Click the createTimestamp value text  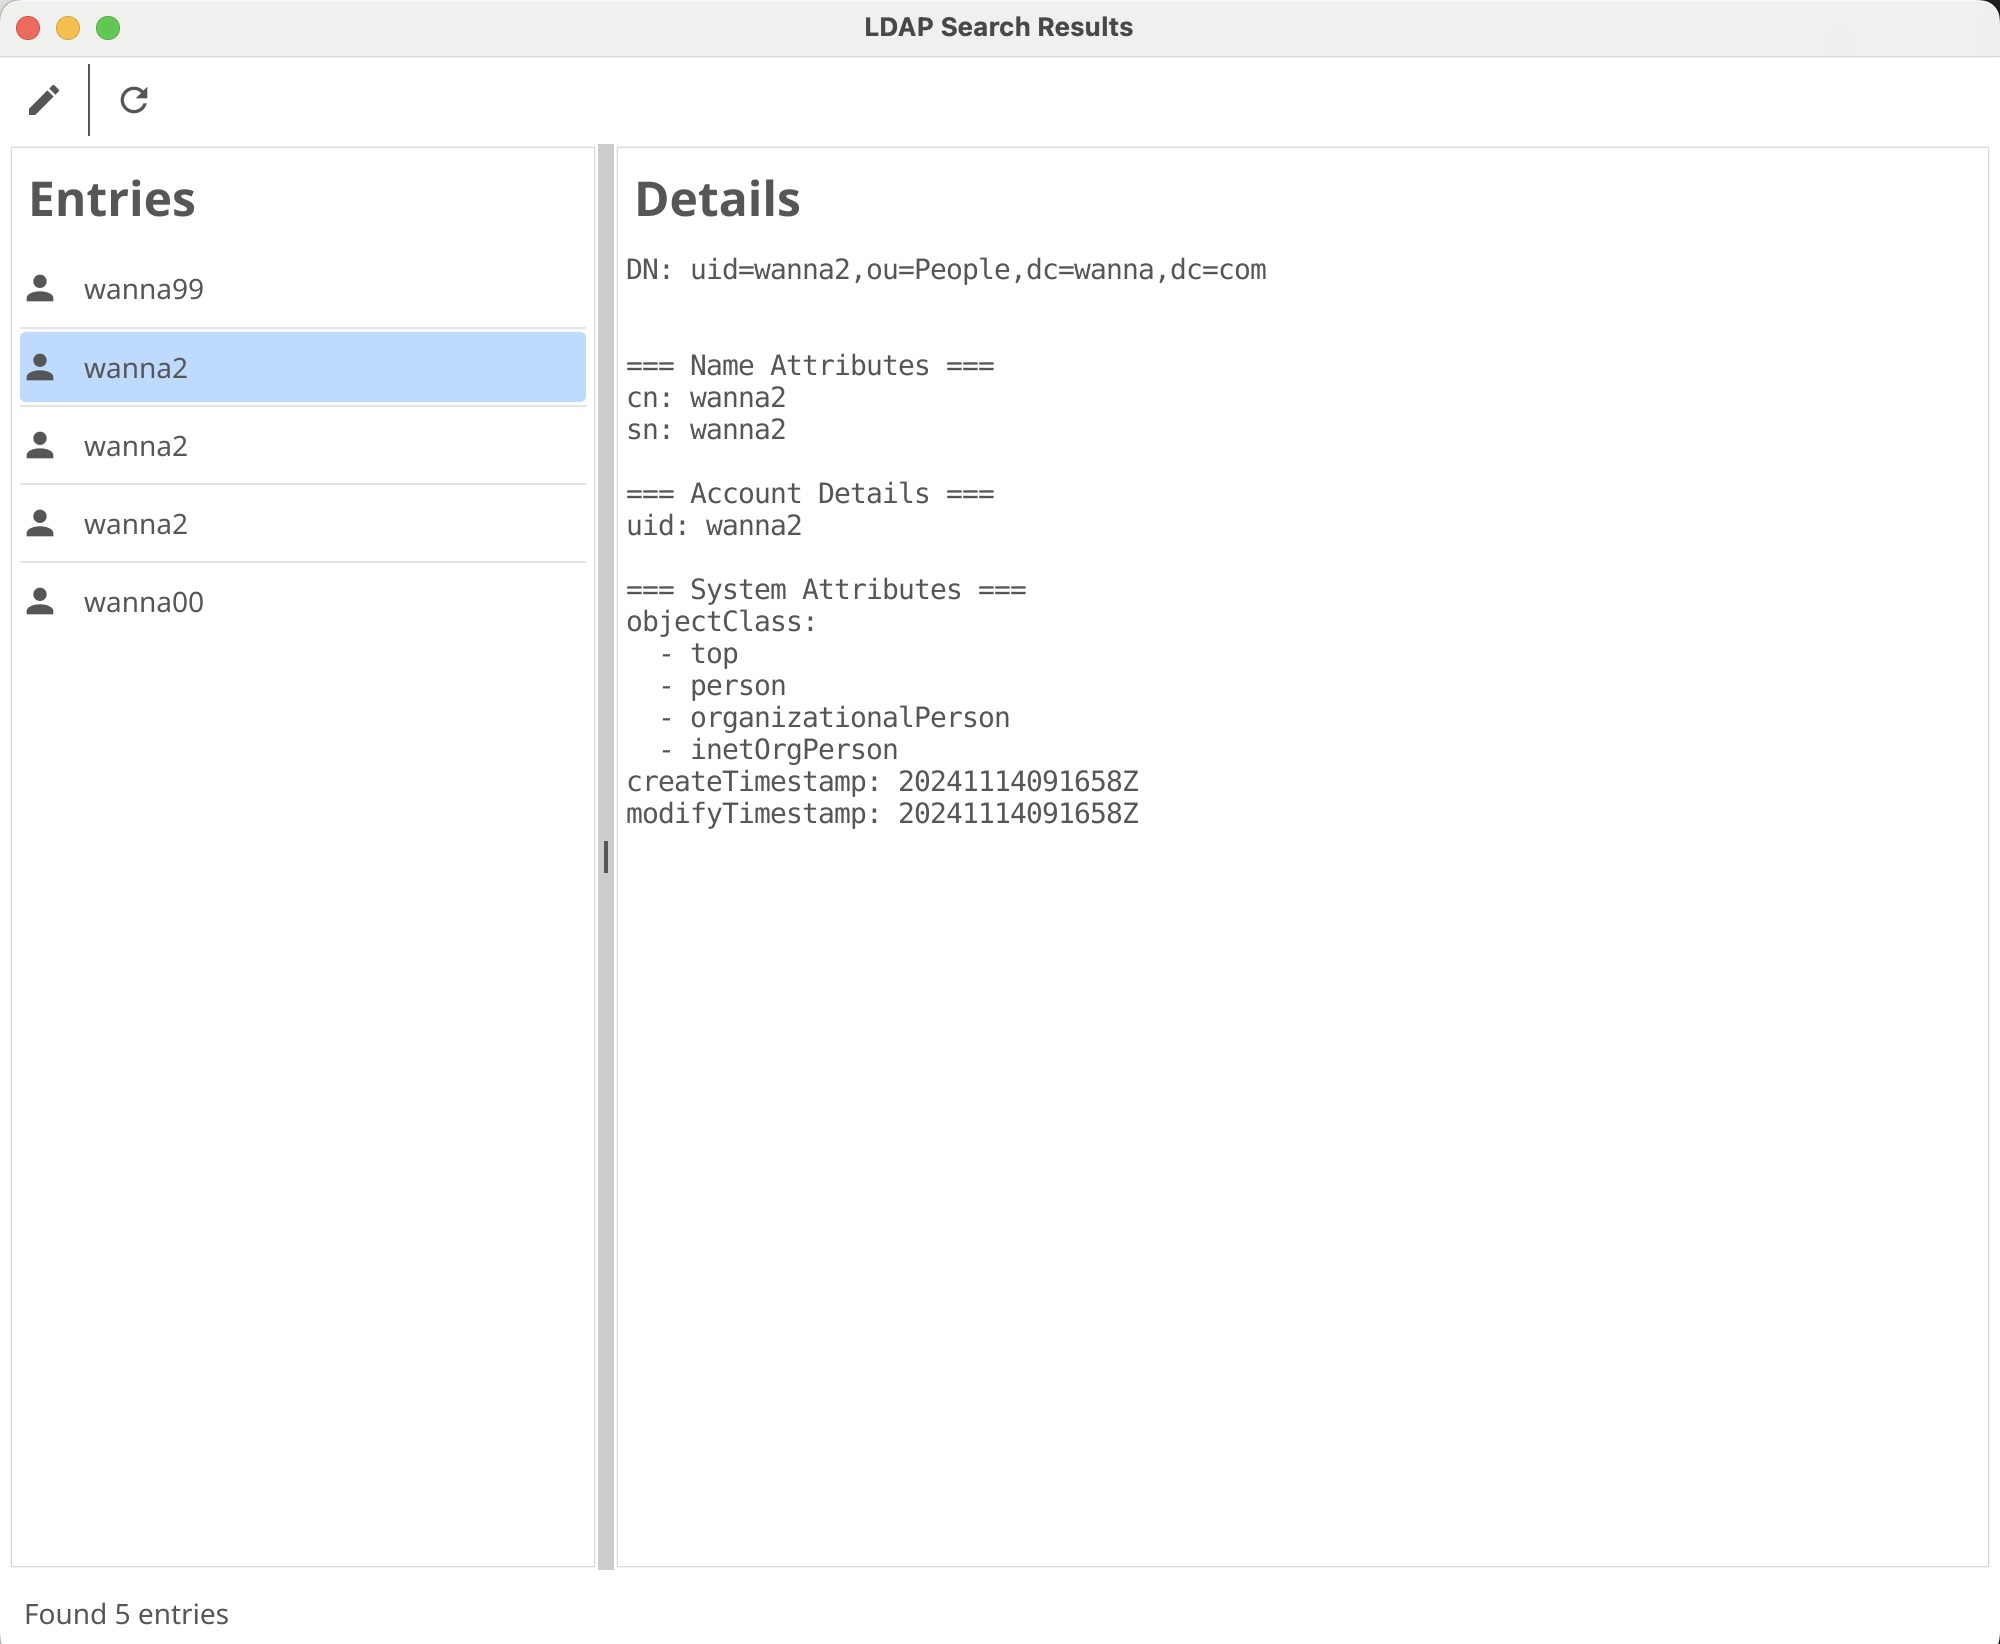tap(1018, 782)
